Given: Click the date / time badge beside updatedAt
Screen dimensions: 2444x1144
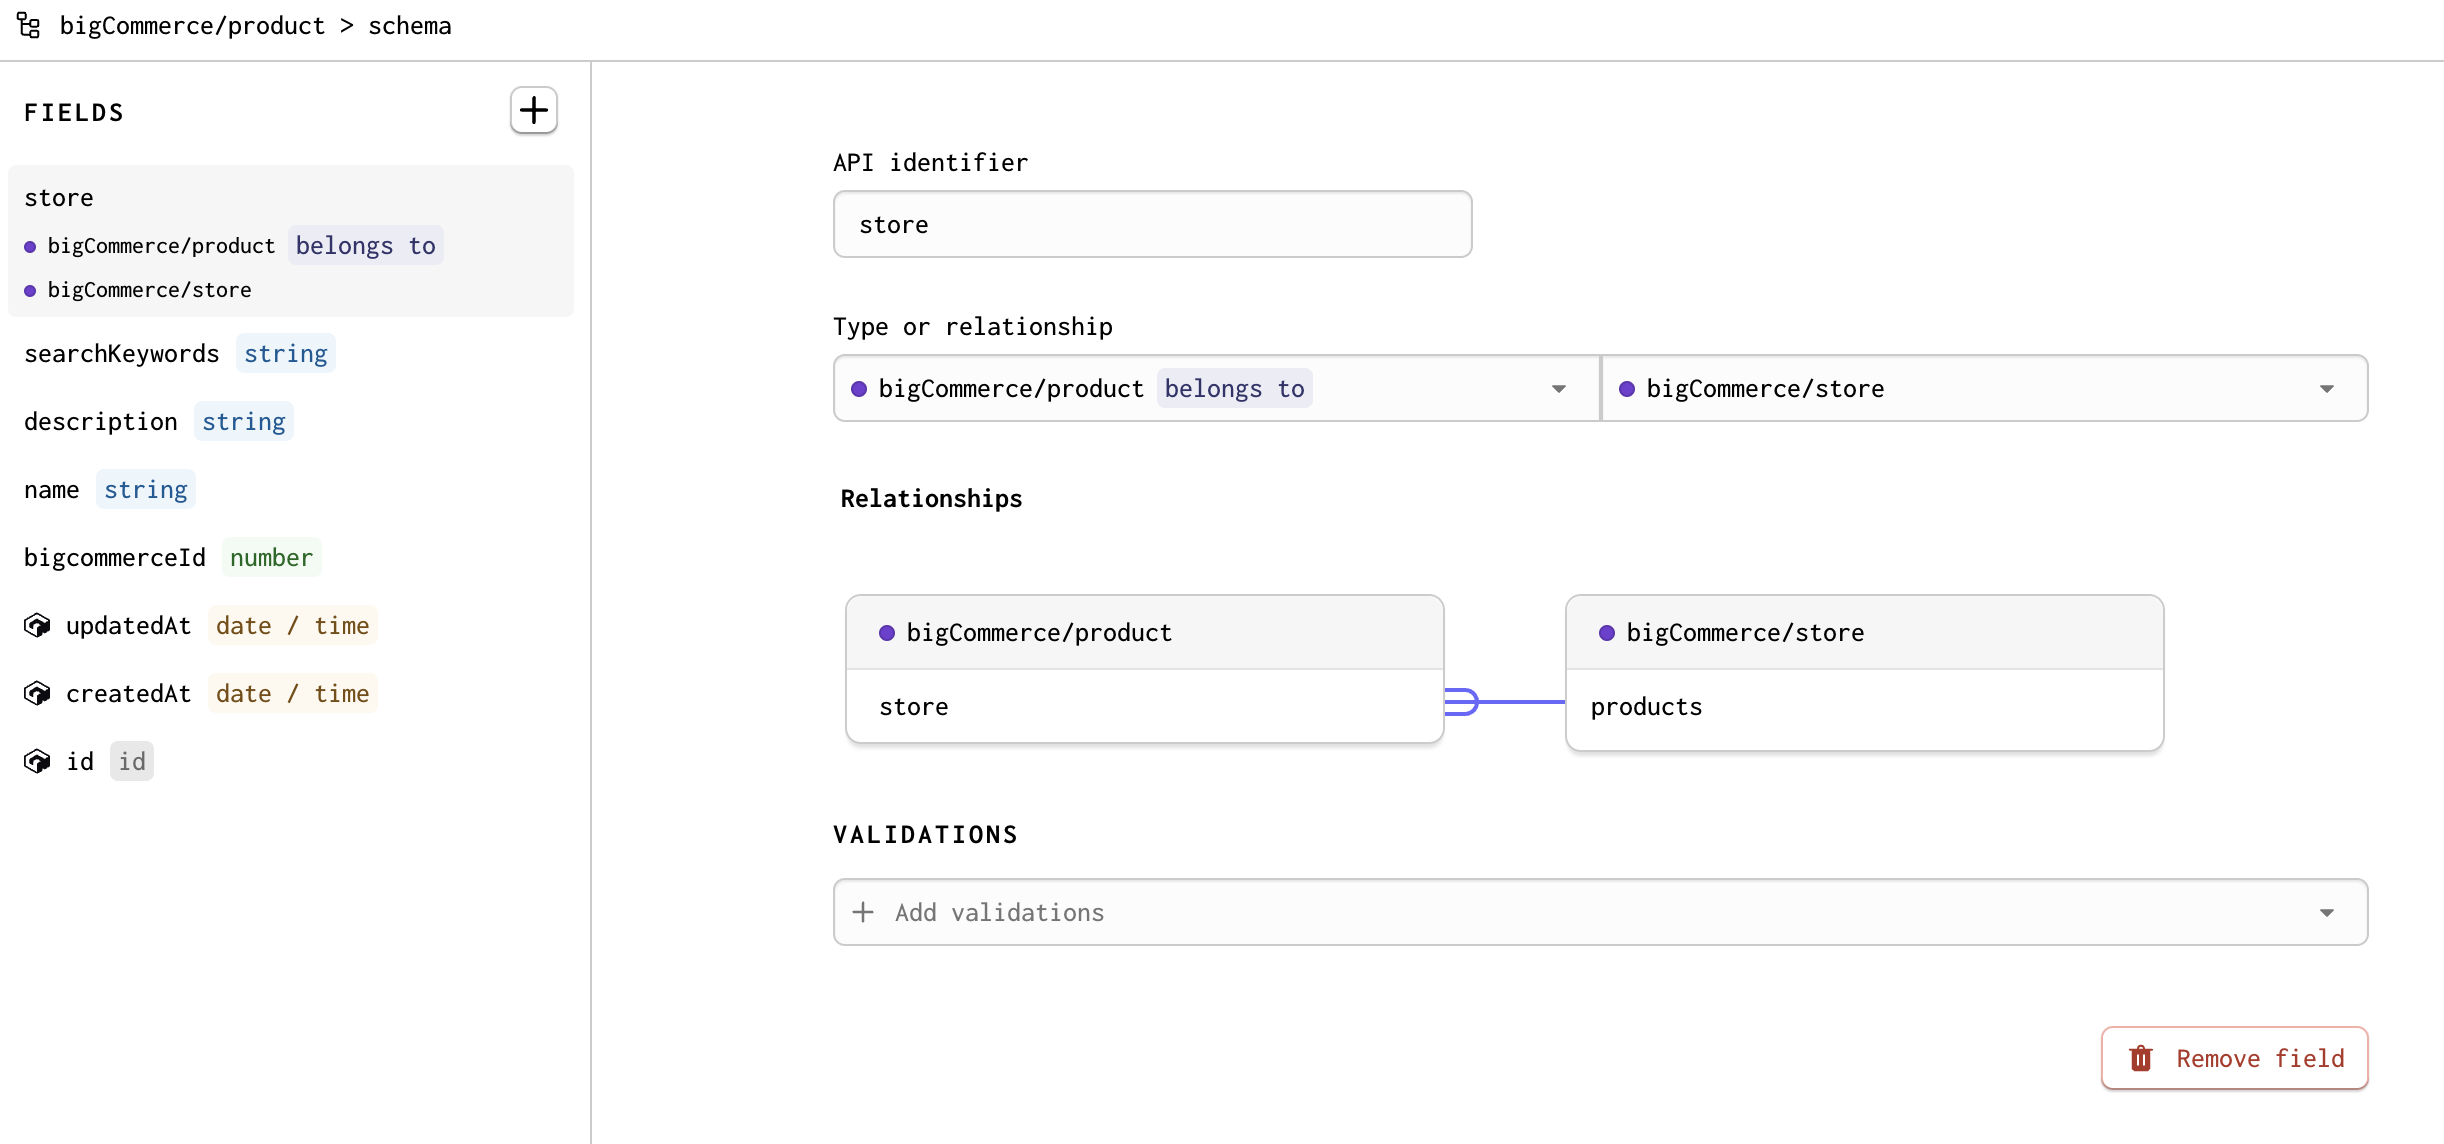Looking at the screenshot, I should click(x=293, y=625).
